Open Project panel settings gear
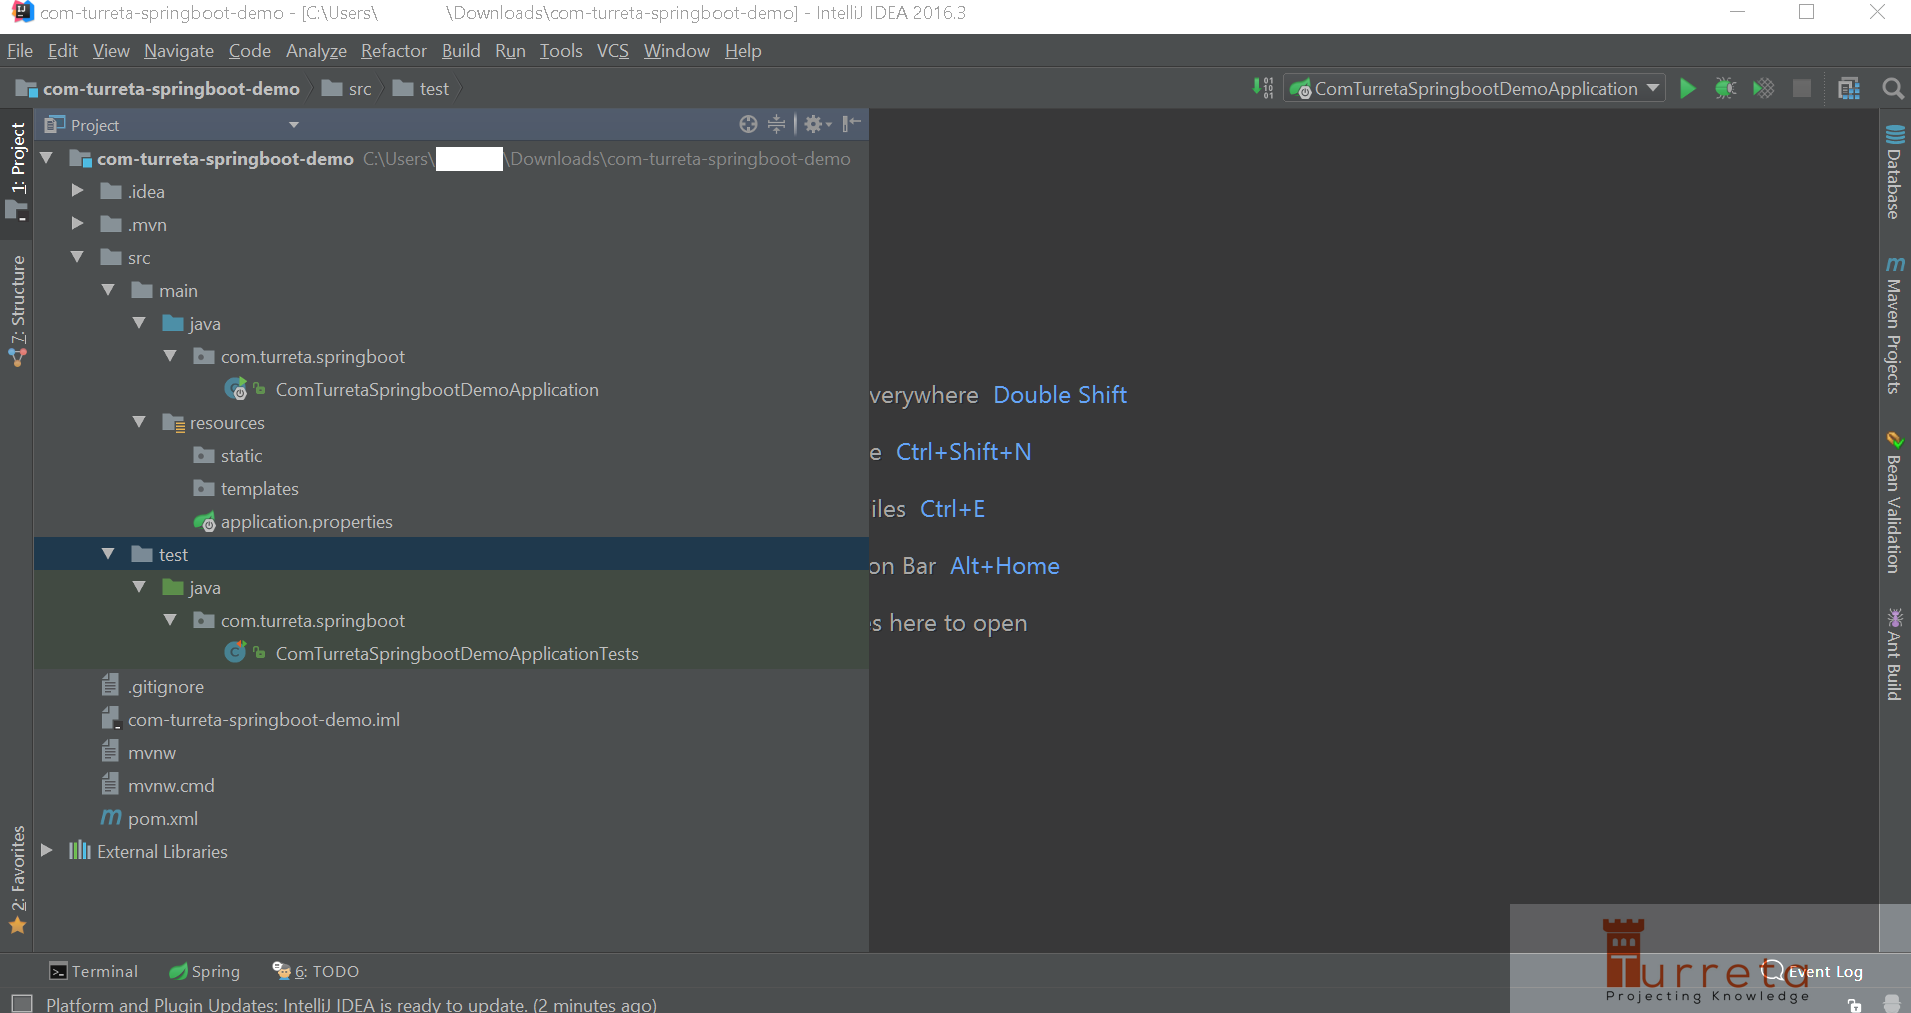1911x1013 pixels. [817, 124]
